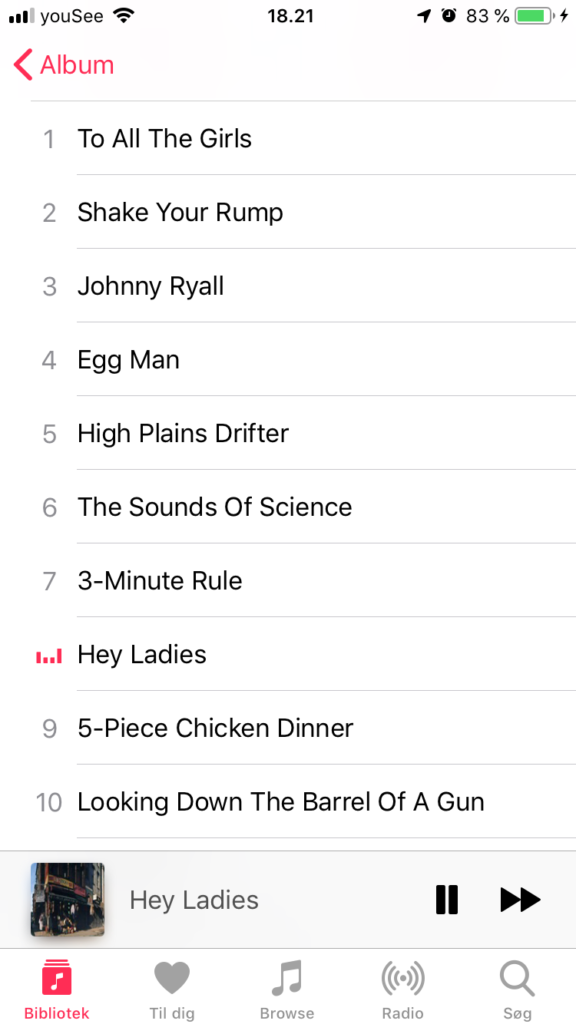This screenshot has width=576, height=1024.
Task: Play Shake Your Rump
Action: [x=303, y=212]
